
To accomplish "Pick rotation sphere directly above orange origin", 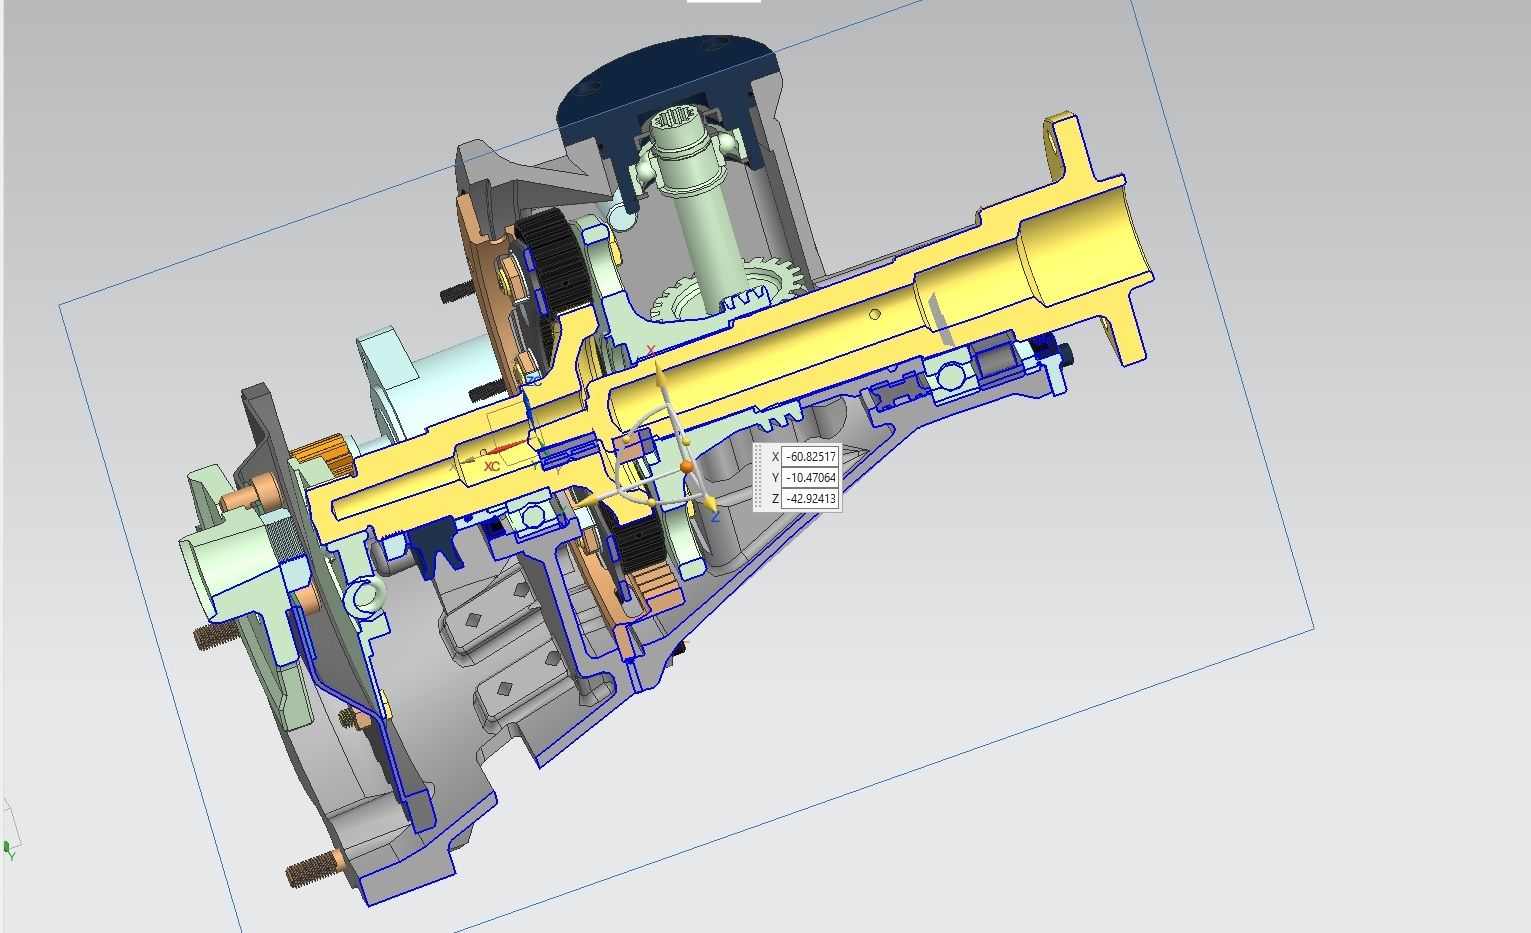I will (x=685, y=440).
